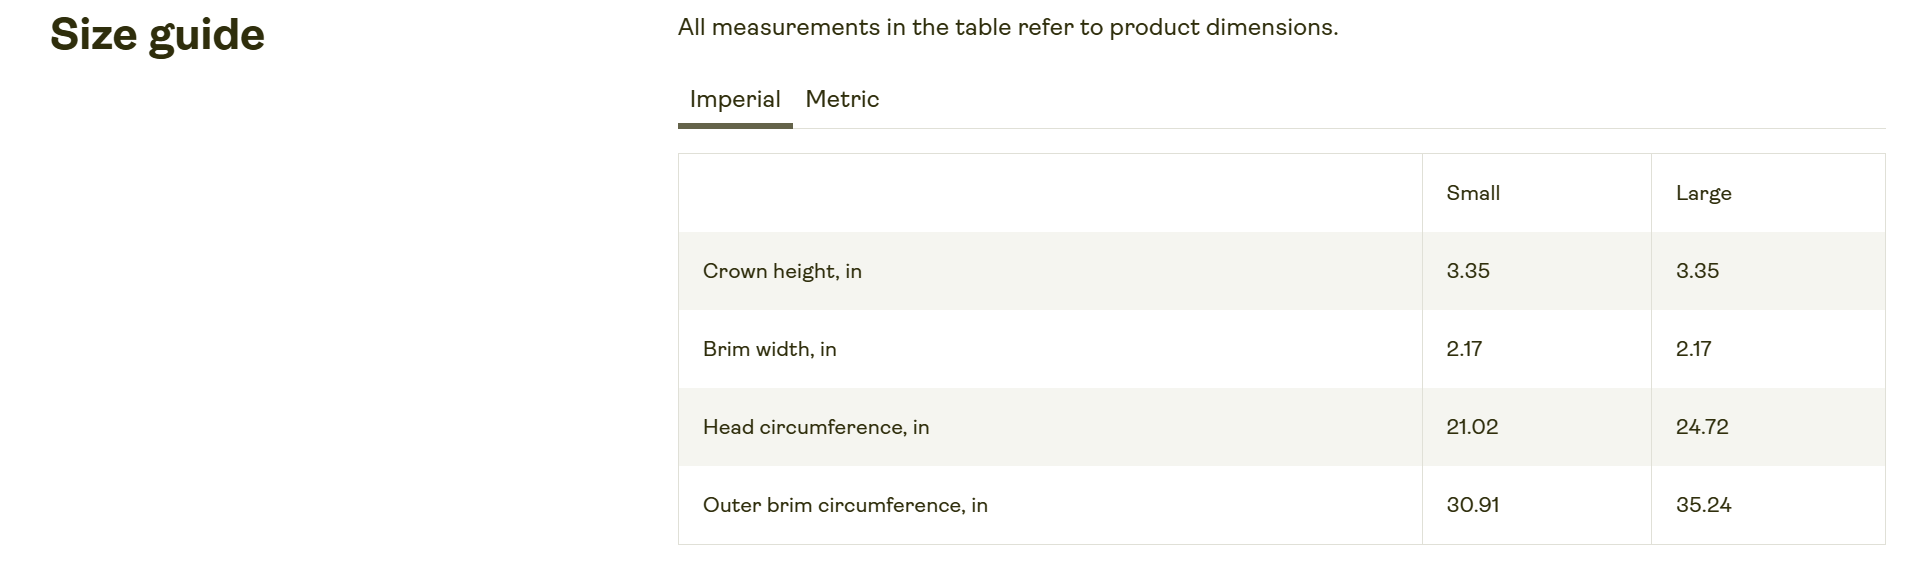Click the Size guide heading
The width and height of the screenshot is (1932, 585).
point(157,35)
